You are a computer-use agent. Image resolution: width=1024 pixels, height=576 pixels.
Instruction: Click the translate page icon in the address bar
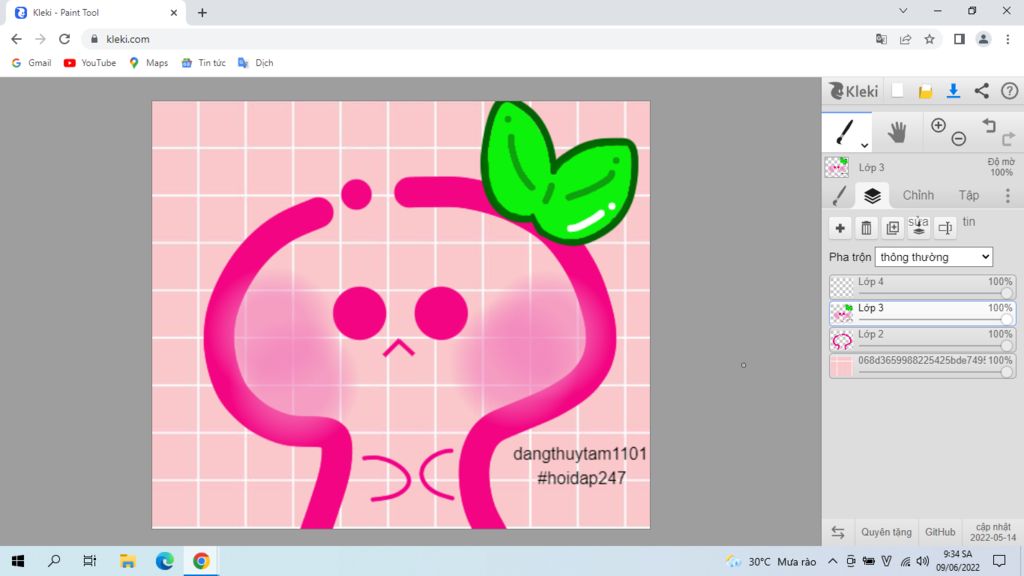[881, 39]
